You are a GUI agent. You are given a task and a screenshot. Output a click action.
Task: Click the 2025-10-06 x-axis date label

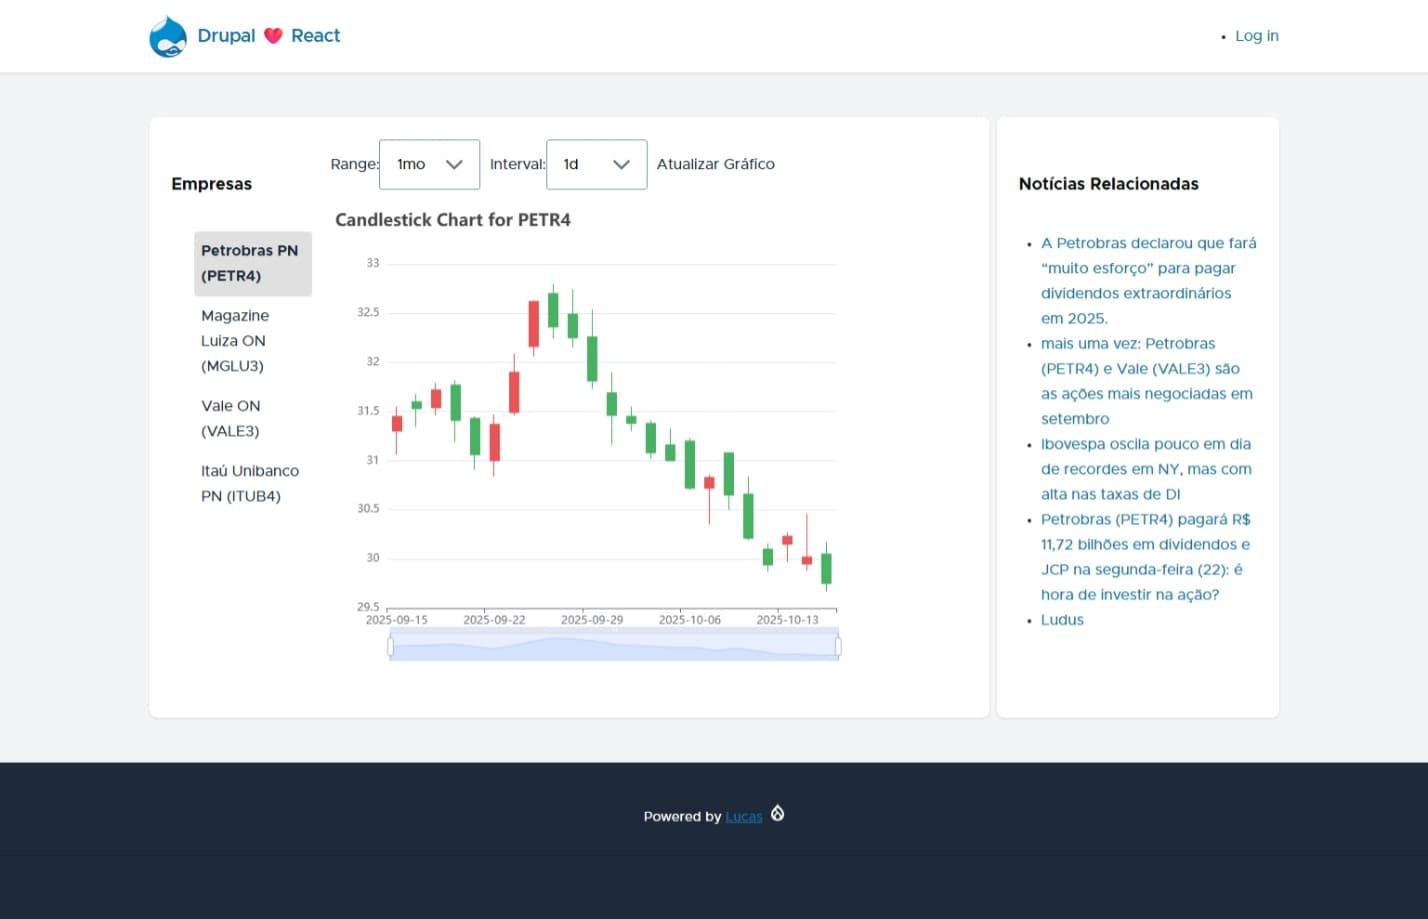pos(689,620)
